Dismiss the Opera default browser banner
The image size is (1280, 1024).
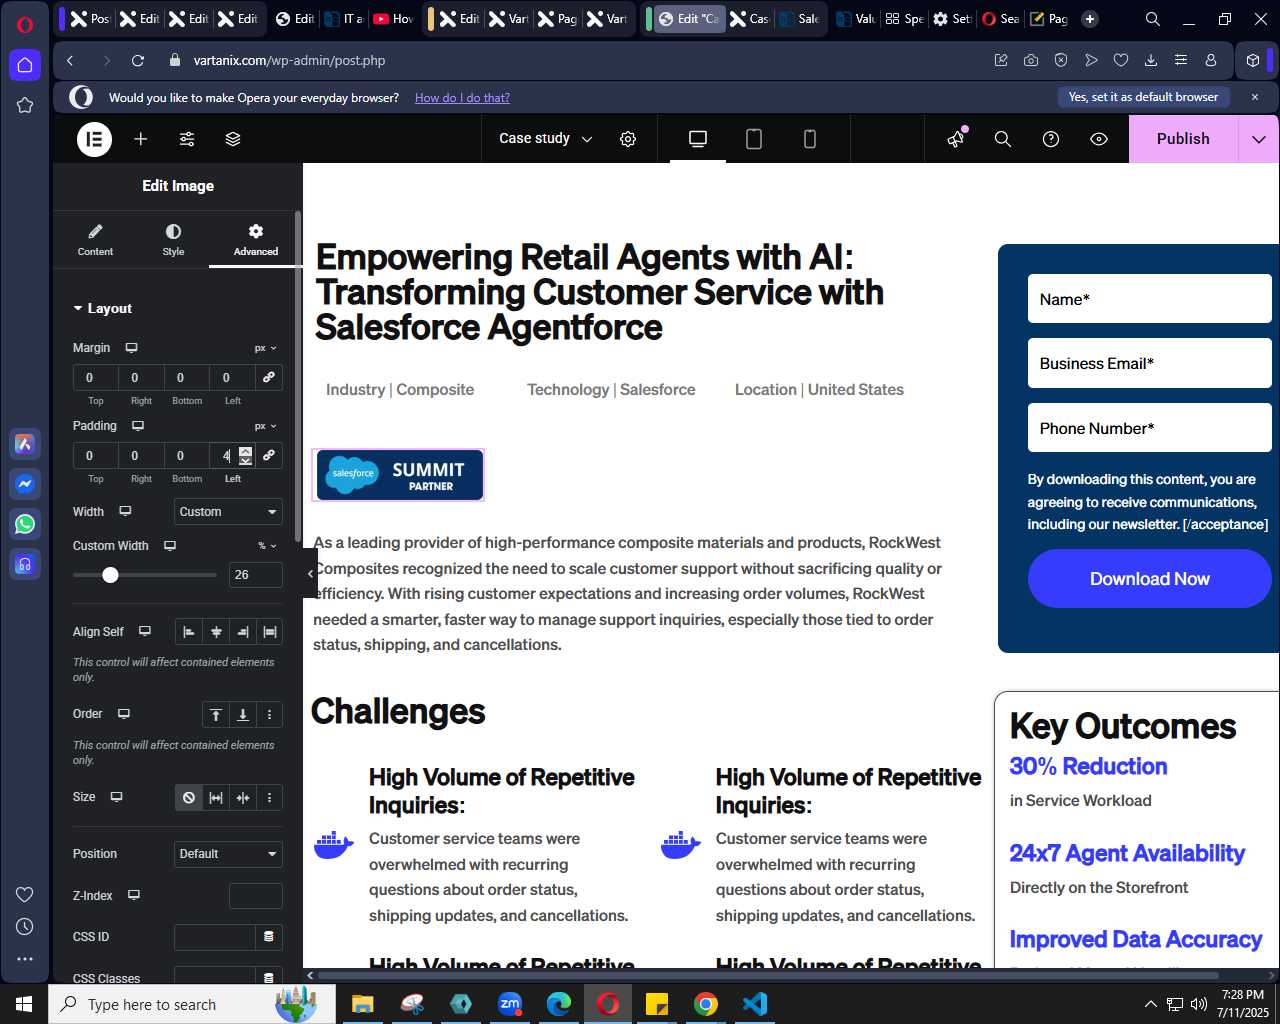(x=1255, y=97)
